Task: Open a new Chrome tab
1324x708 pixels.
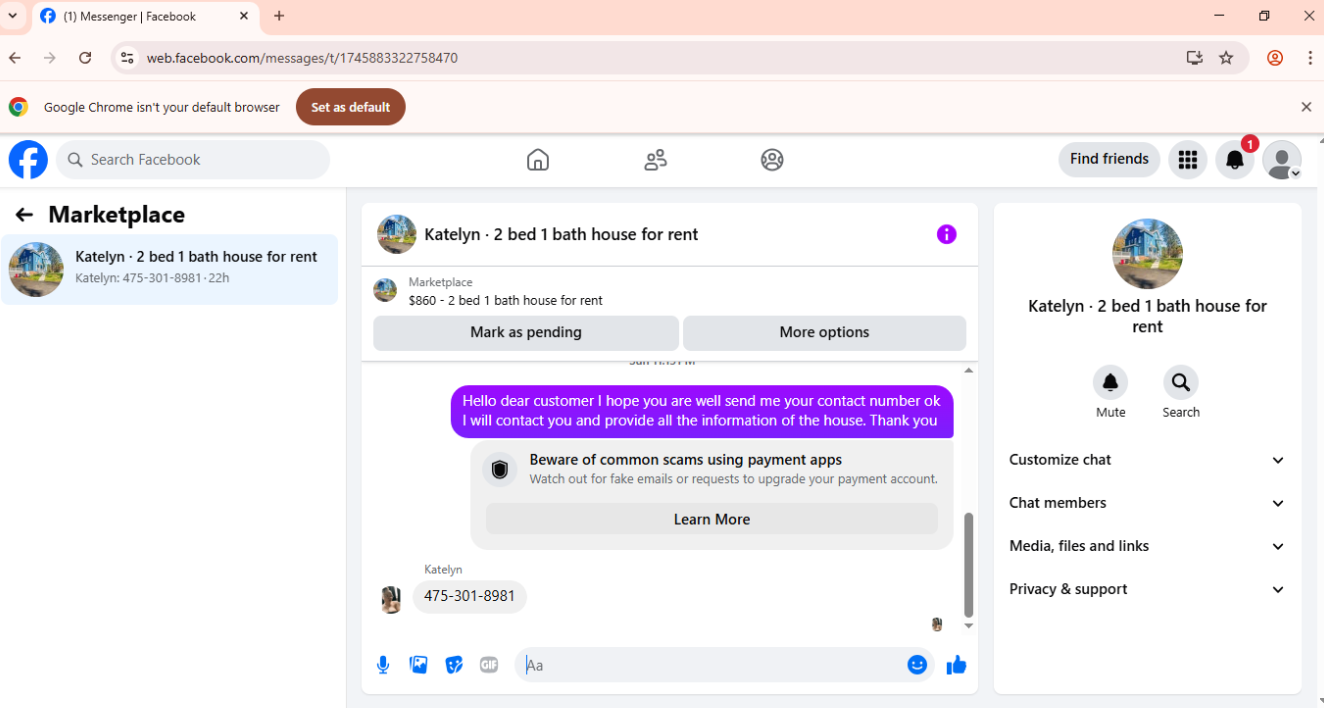Action: pos(279,16)
